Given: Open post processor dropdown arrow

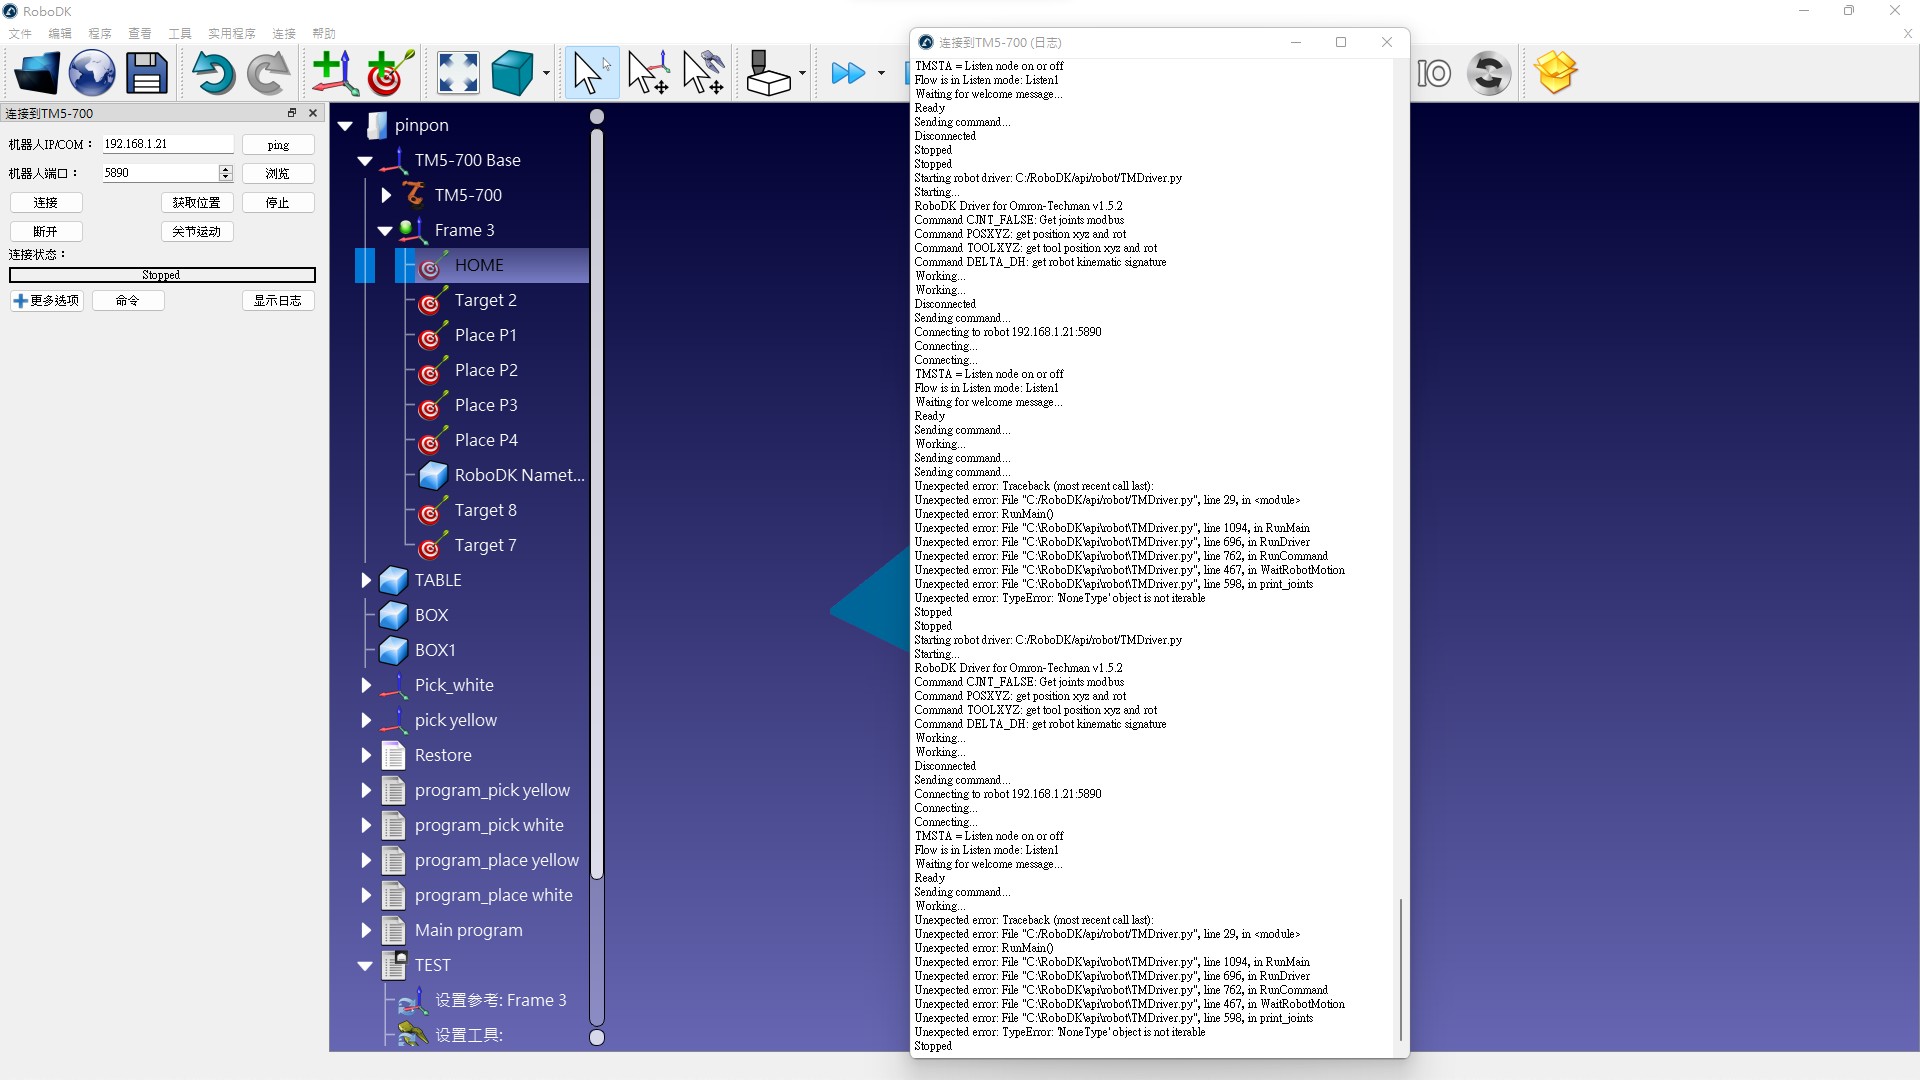Looking at the screenshot, I should (802, 73).
